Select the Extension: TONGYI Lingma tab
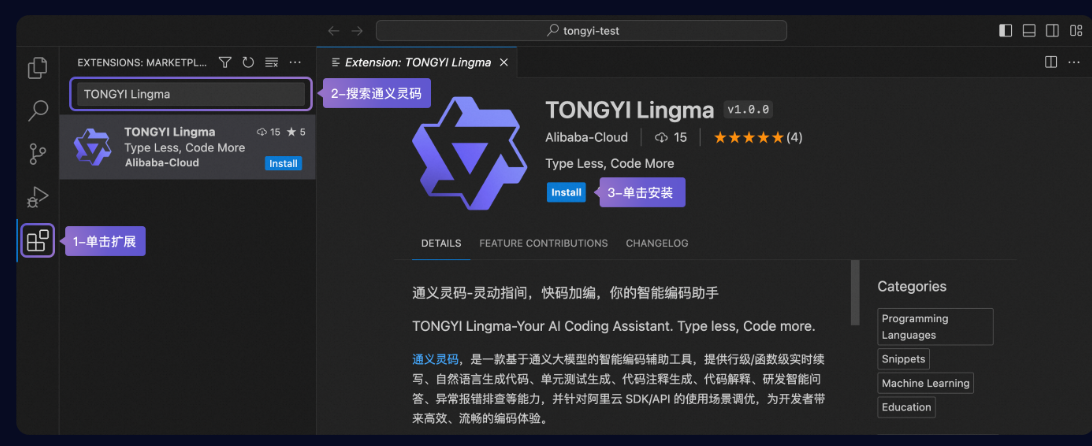This screenshot has width=1092, height=446. 416,63
